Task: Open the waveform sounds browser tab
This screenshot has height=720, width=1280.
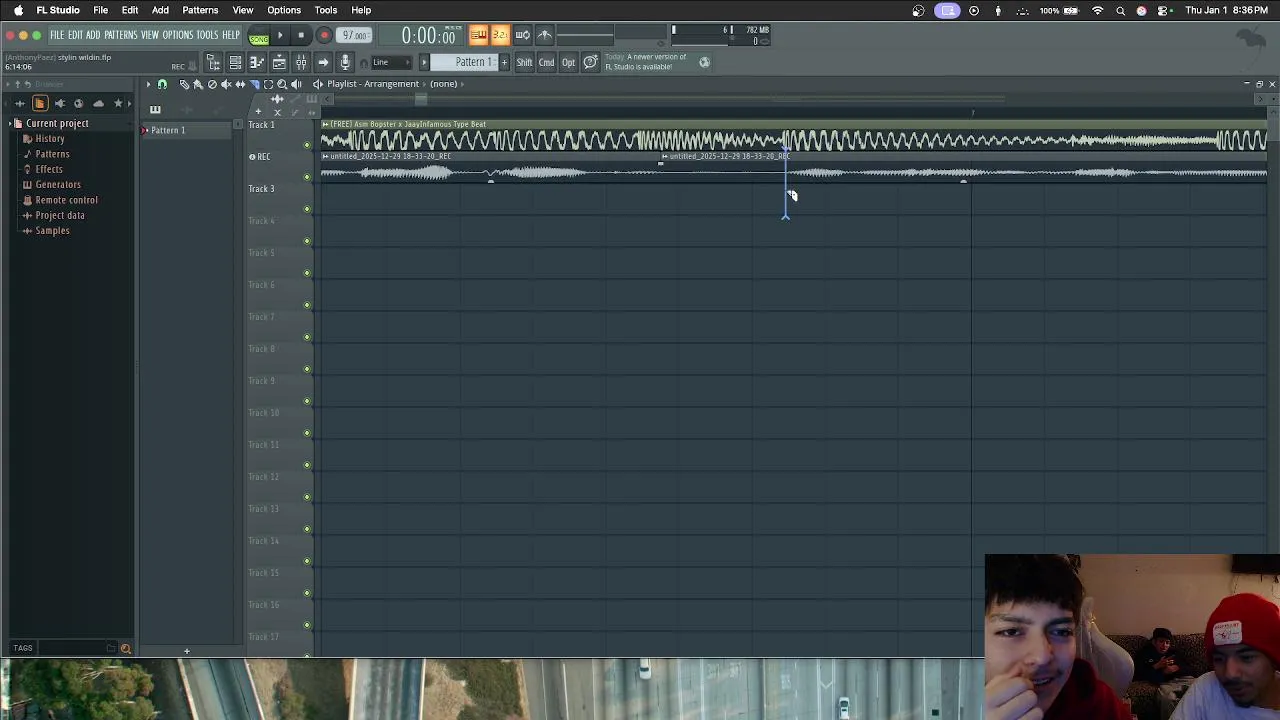Action: (x=20, y=104)
